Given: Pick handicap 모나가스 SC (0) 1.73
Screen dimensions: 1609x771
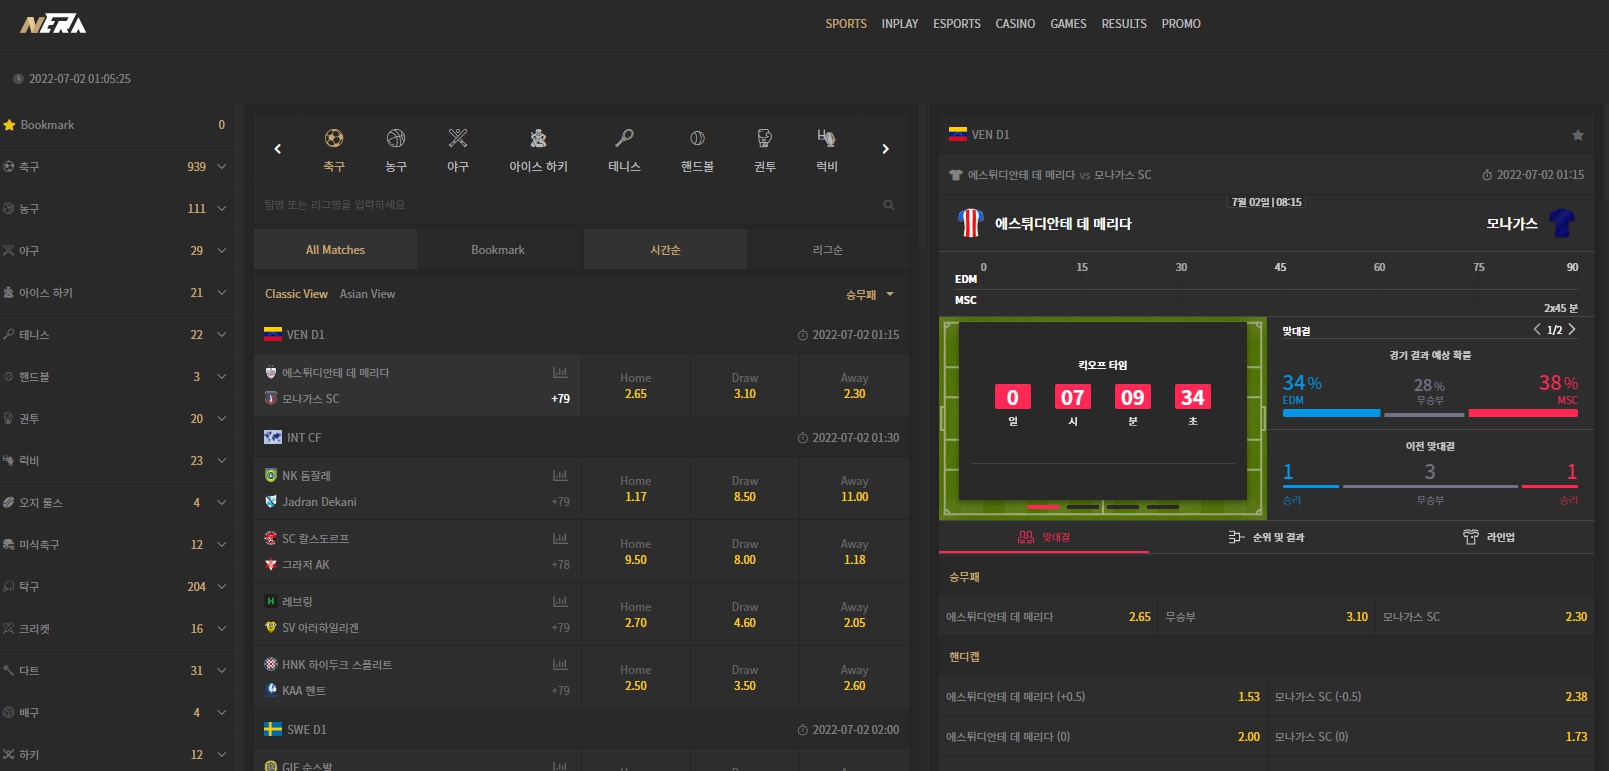Looking at the screenshot, I should click(x=1431, y=736).
